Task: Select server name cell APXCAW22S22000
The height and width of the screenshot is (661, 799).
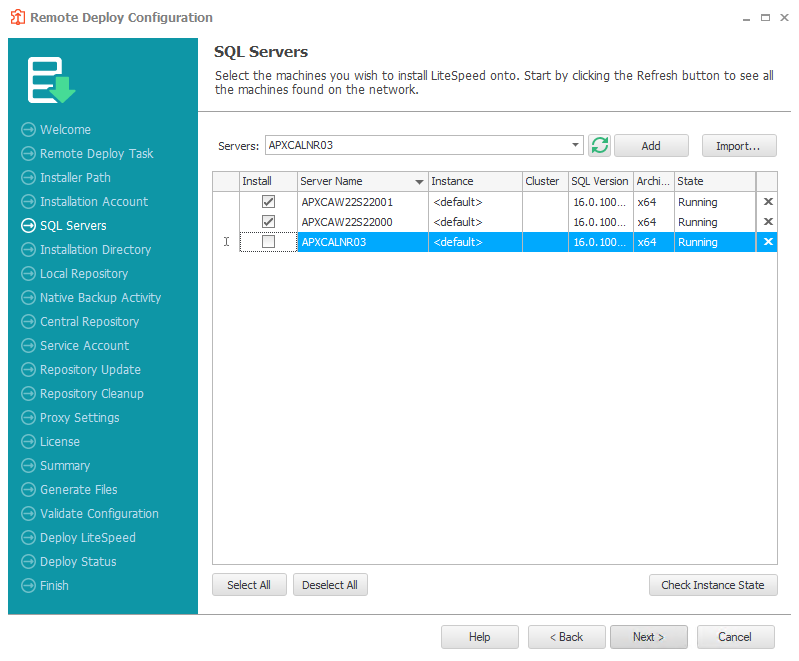Action: click(363, 222)
